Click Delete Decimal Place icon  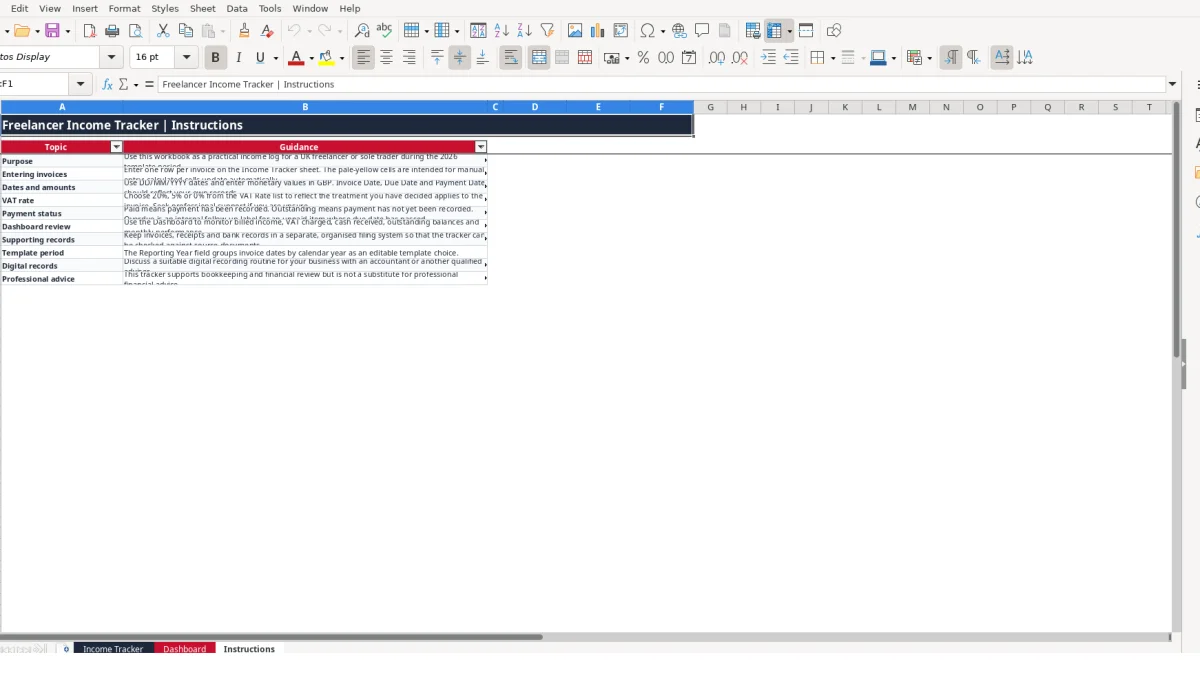click(x=740, y=58)
